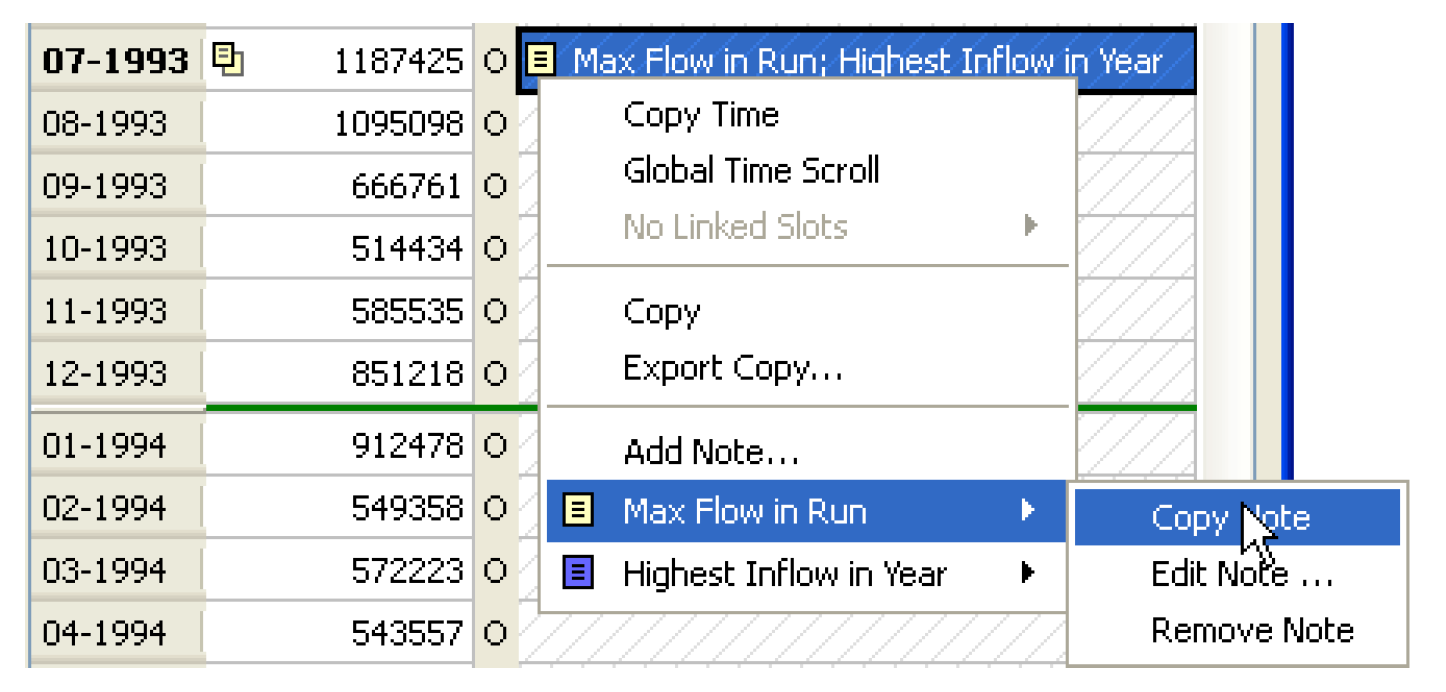Click the note icon in the highlighted 07-1993 cell
1446x692 pixels.
(541, 61)
